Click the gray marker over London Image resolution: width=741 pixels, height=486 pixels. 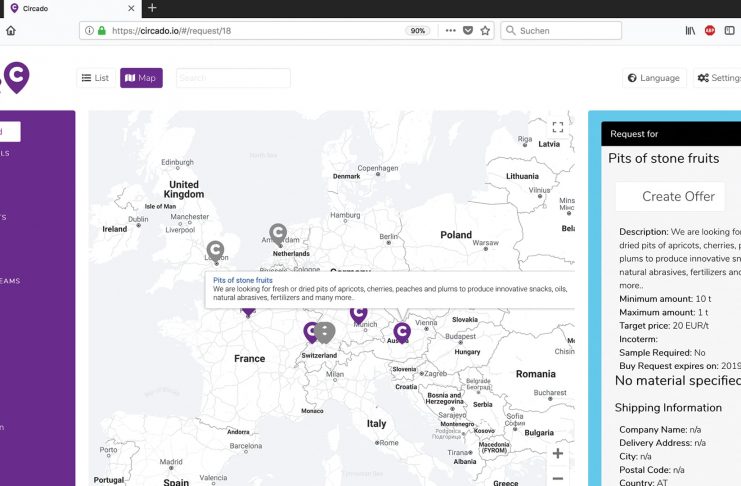pyautogui.click(x=215, y=250)
